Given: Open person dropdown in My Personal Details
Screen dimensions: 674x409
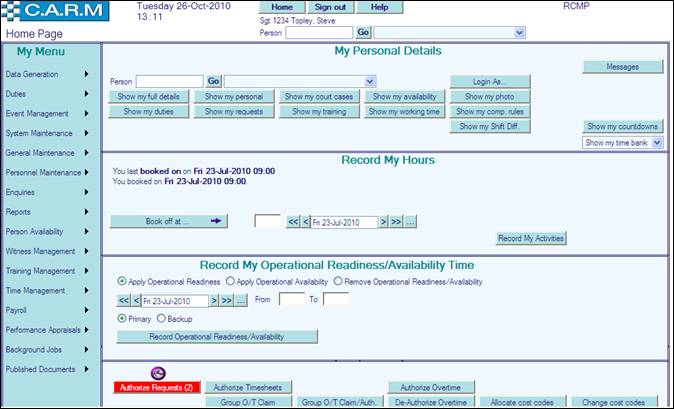Looking at the screenshot, I should click(x=300, y=81).
